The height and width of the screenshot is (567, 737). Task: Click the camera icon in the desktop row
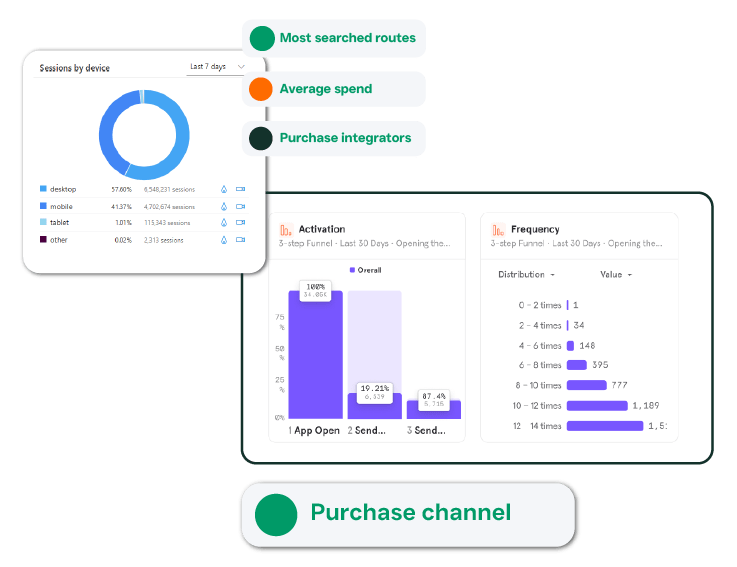[x=240, y=189]
